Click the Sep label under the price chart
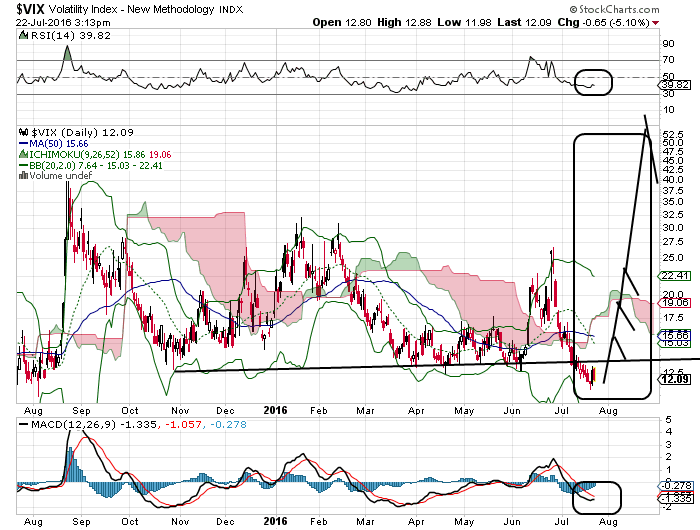 [81, 410]
